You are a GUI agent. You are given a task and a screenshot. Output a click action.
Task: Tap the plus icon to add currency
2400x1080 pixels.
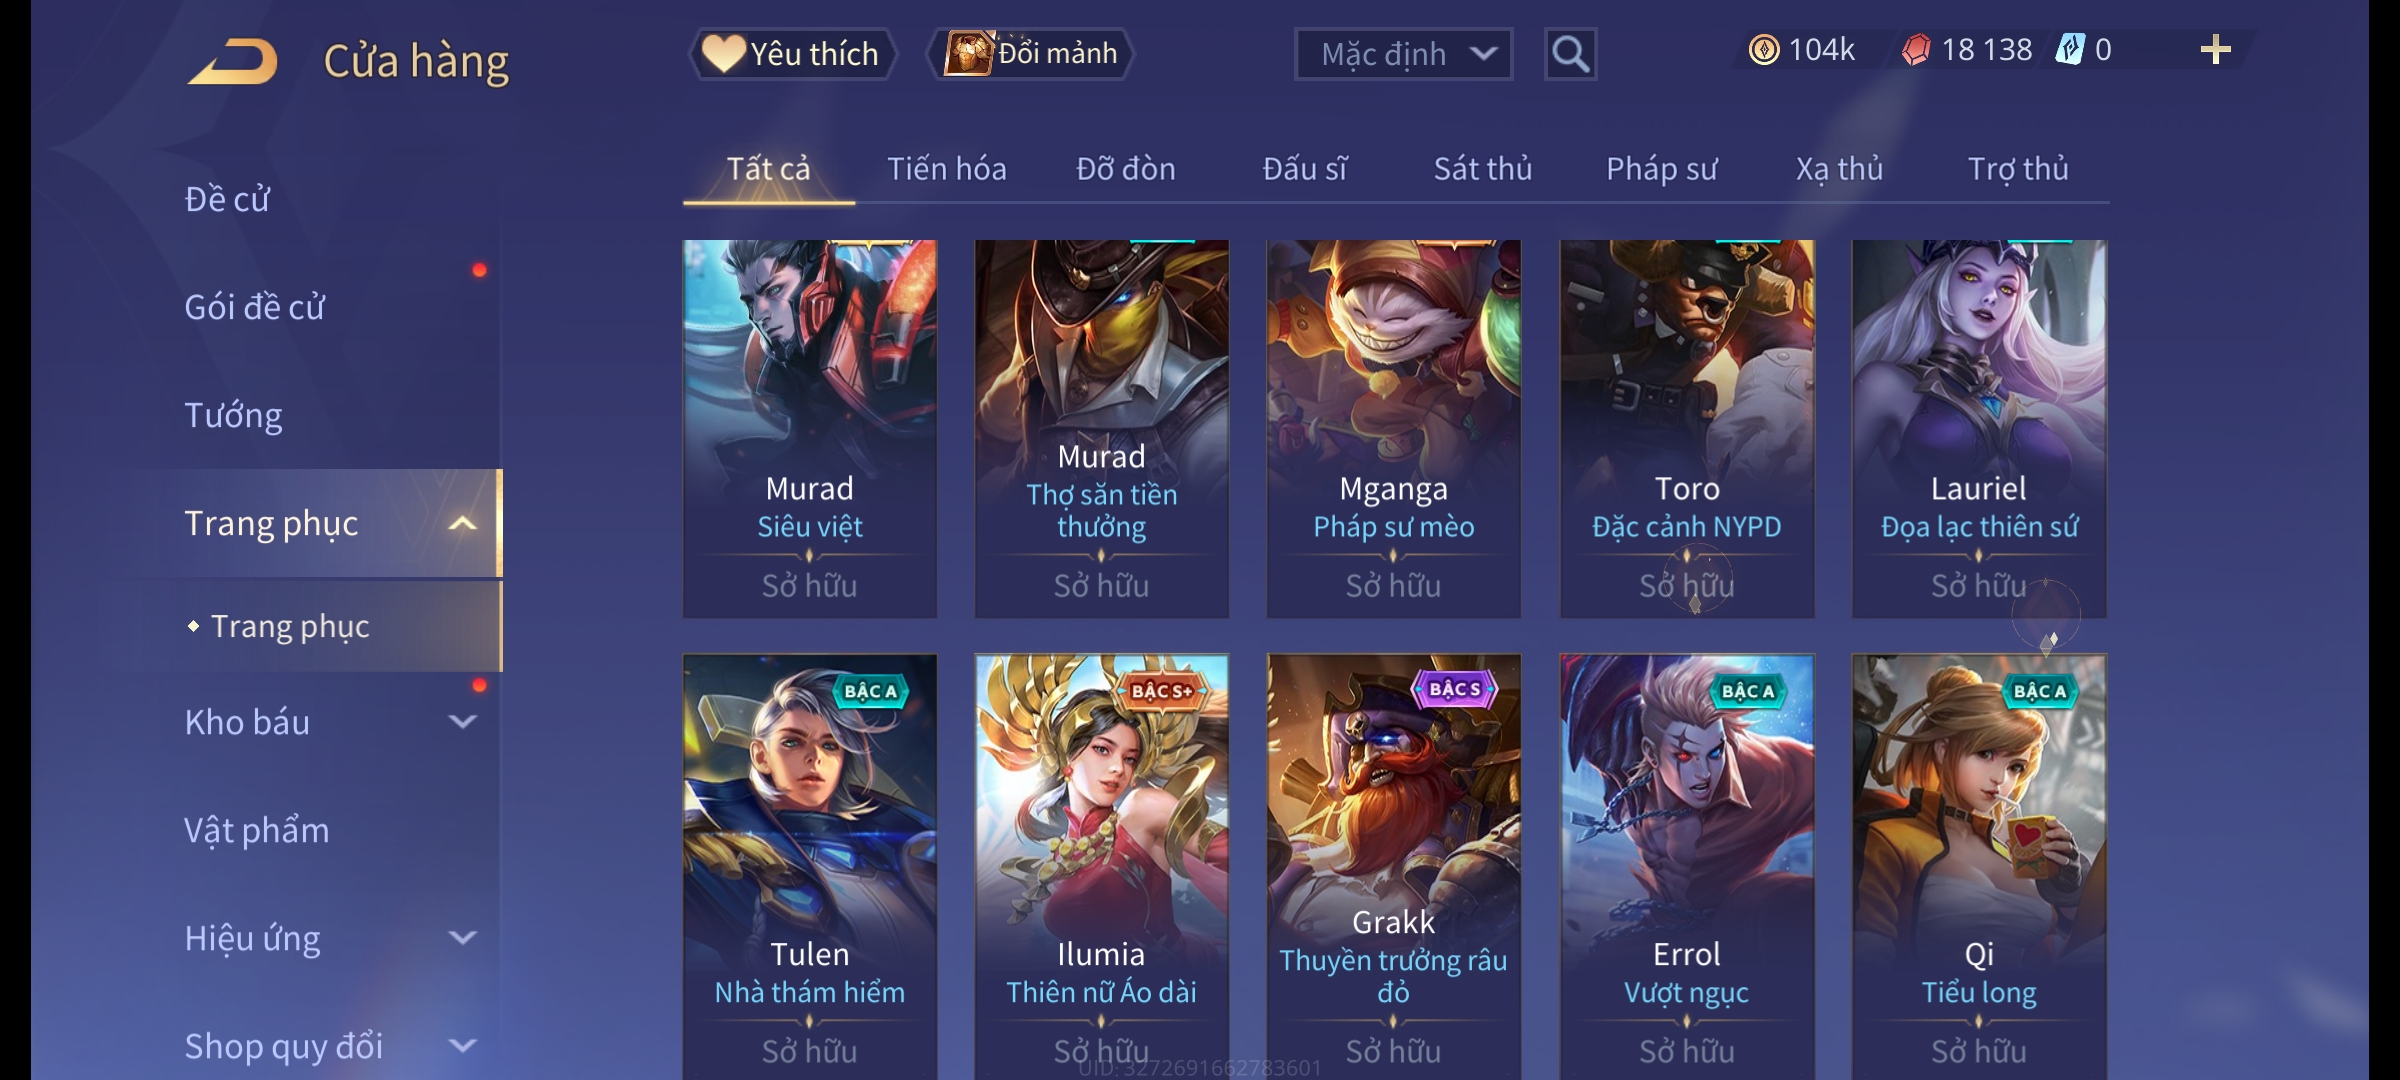click(x=2216, y=50)
